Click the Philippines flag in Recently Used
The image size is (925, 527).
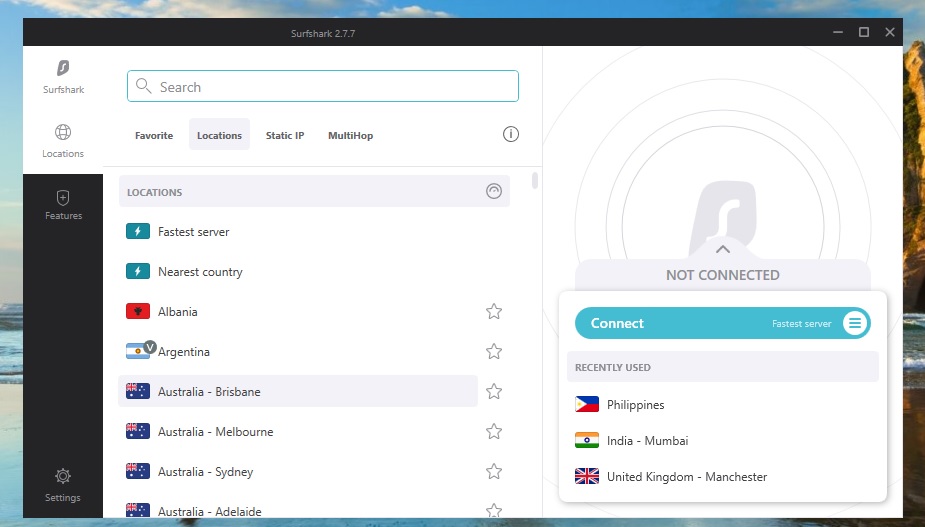tap(587, 404)
